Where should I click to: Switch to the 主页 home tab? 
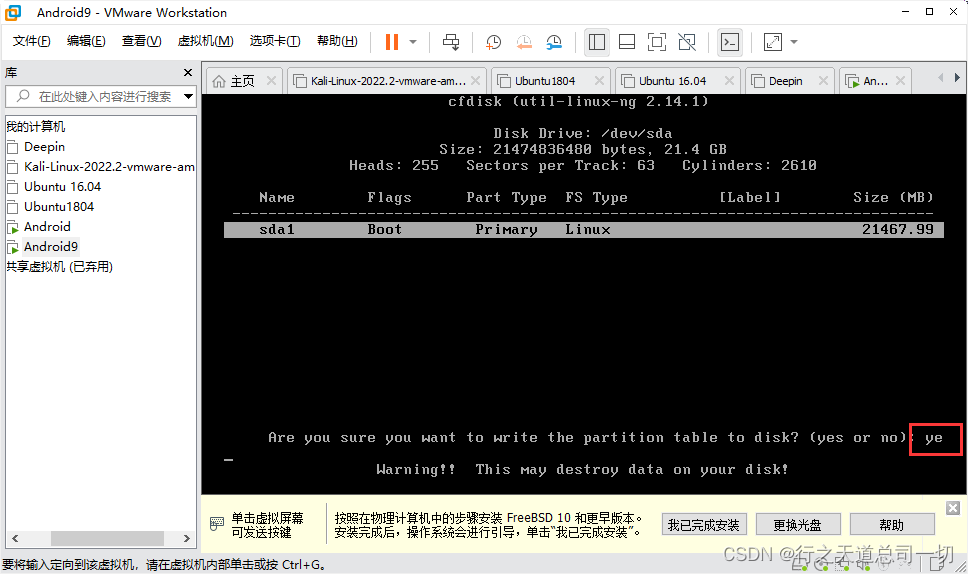[x=243, y=81]
